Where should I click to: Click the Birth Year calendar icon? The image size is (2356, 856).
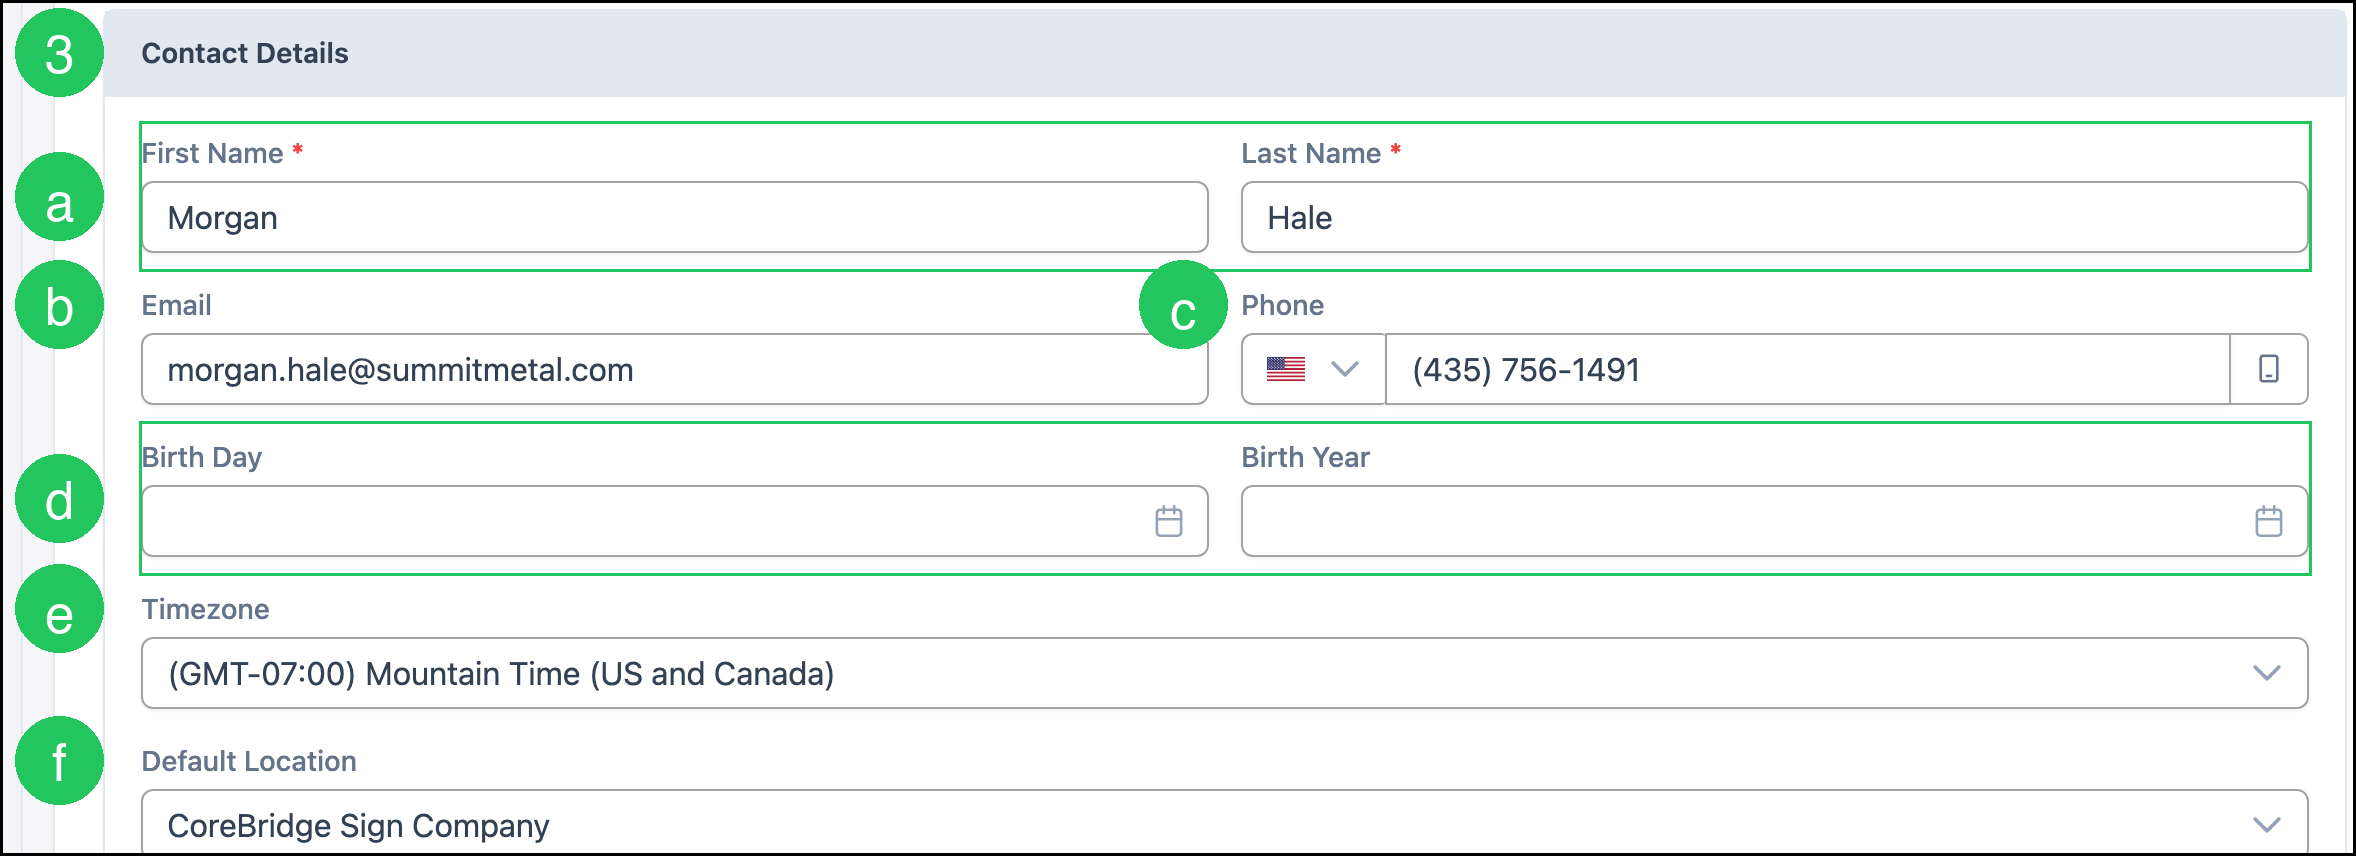tap(2268, 521)
